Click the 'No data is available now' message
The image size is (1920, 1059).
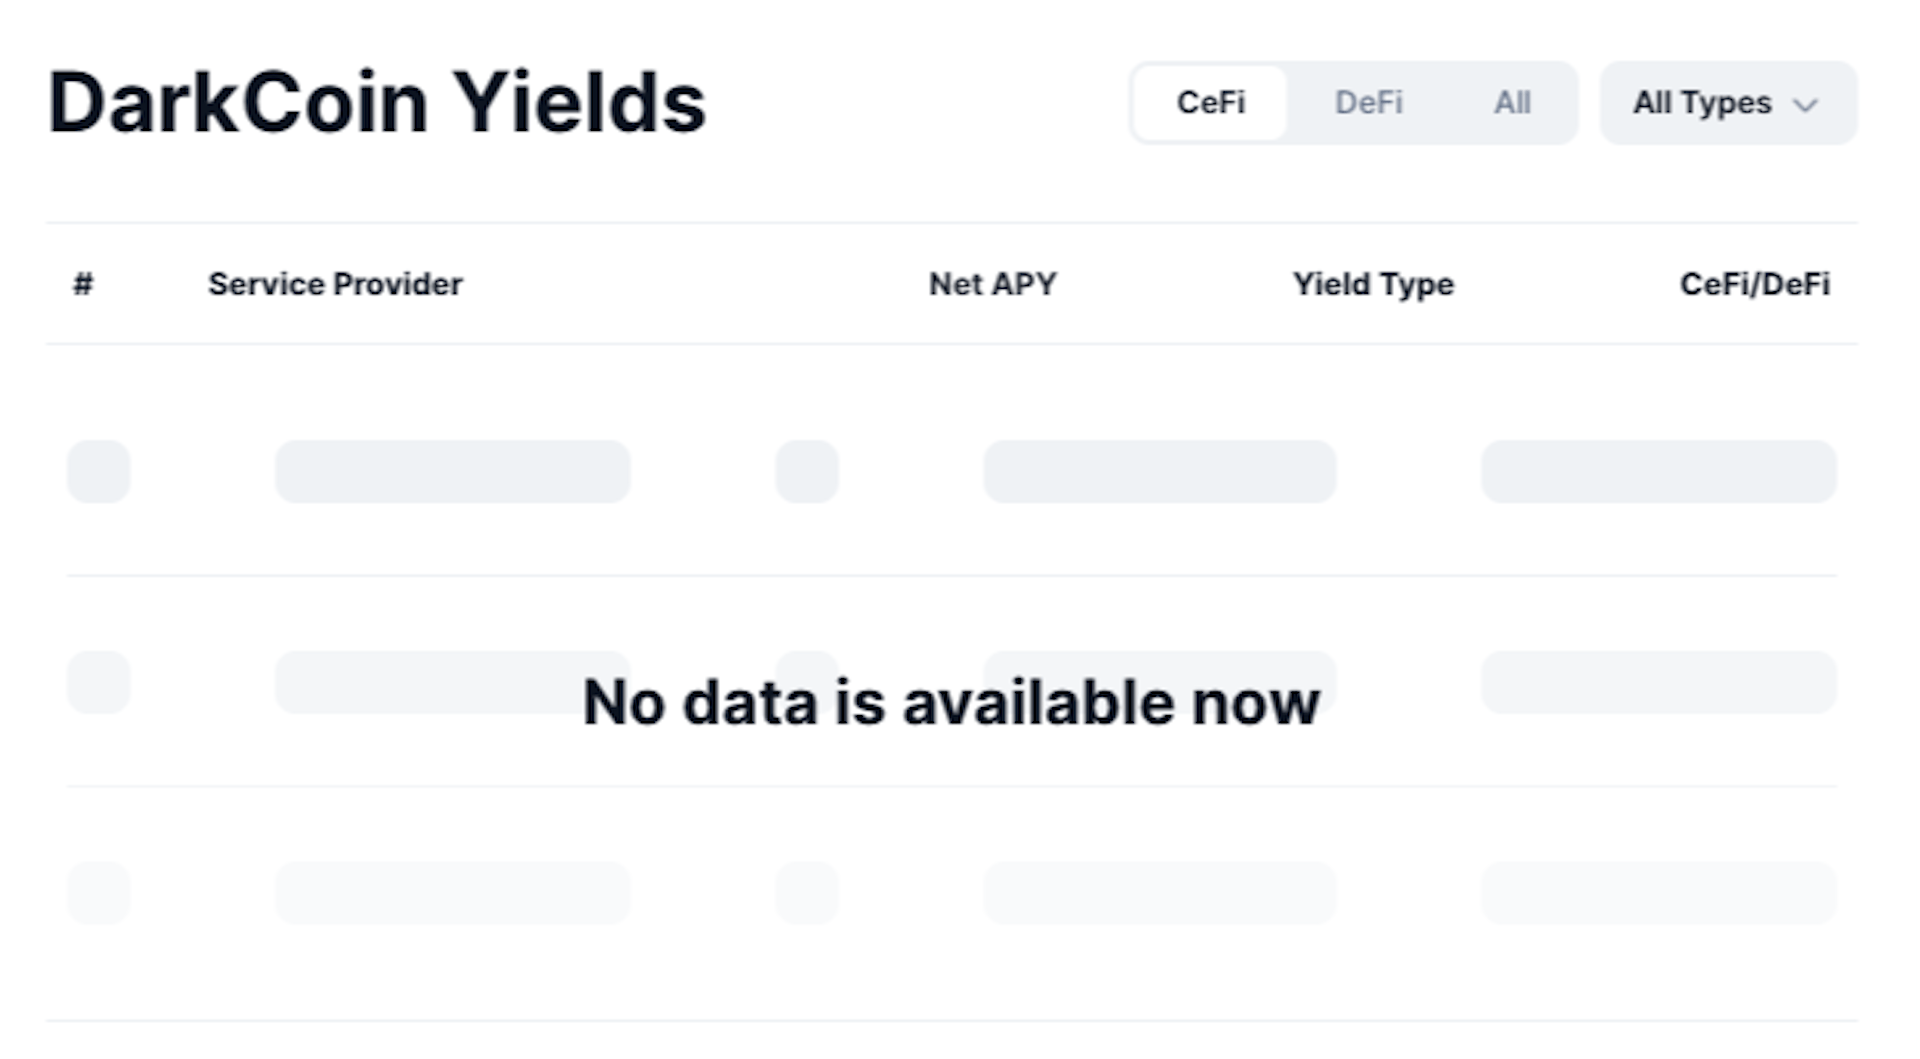click(x=951, y=702)
